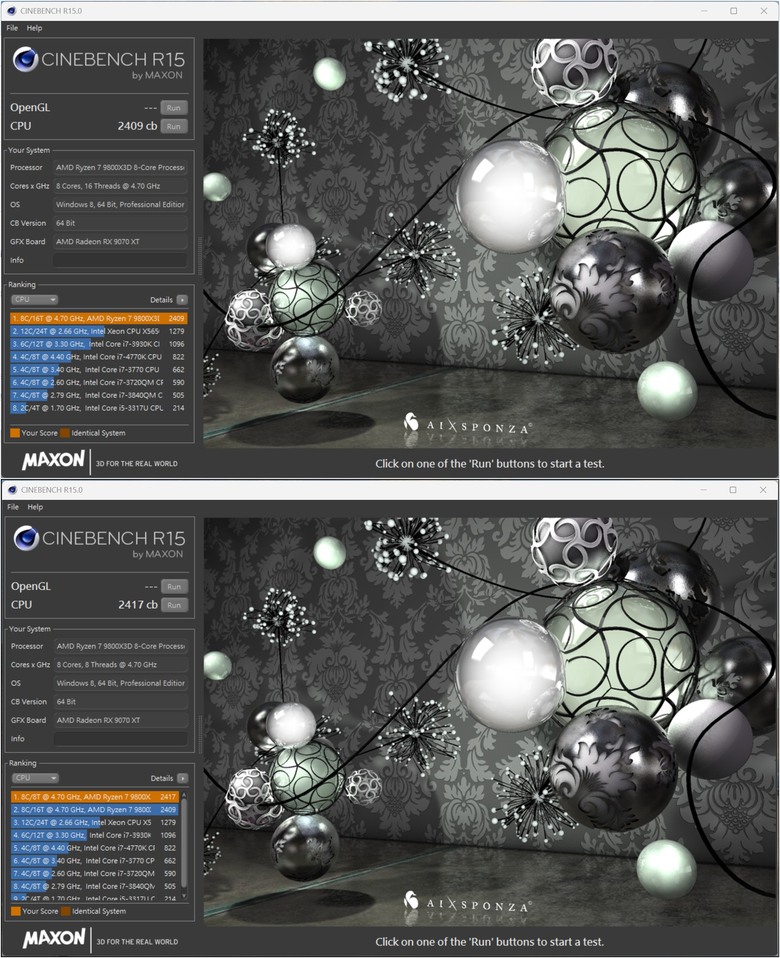
Task: Select Intel Xeon X5650 row in the 2409 cb window
Action: (x=98, y=331)
